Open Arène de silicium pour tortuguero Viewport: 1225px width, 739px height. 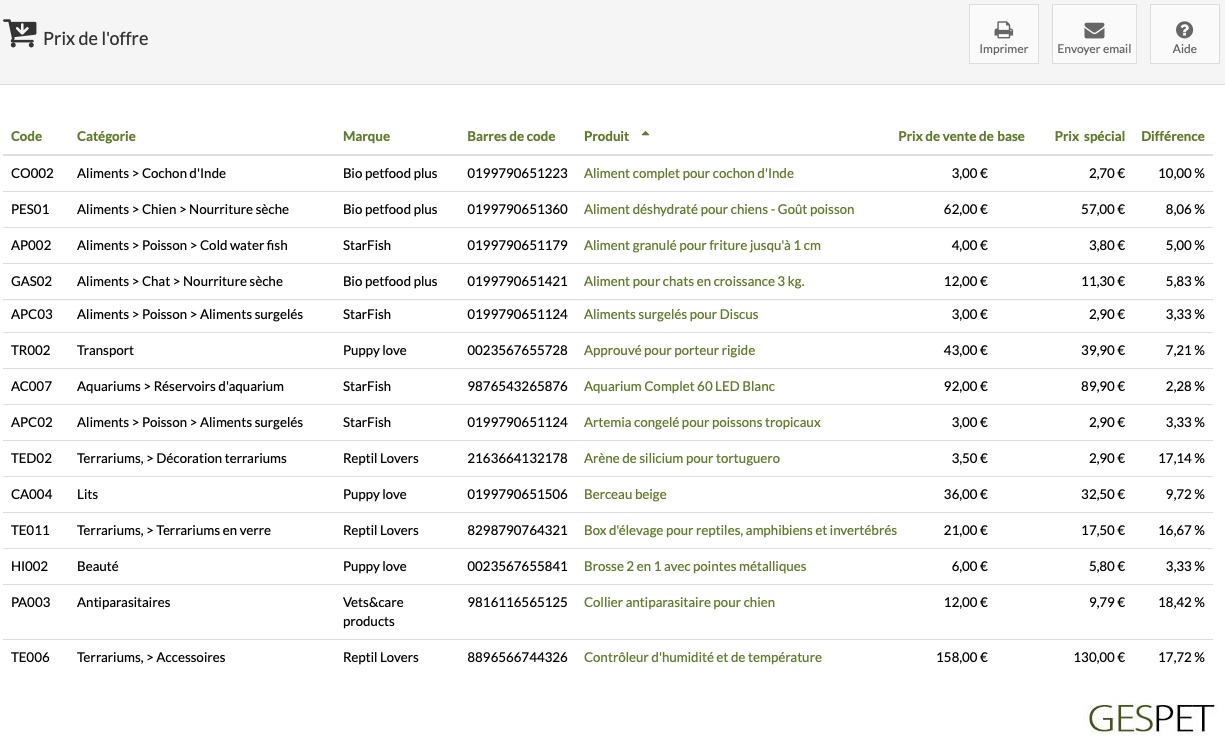click(682, 458)
